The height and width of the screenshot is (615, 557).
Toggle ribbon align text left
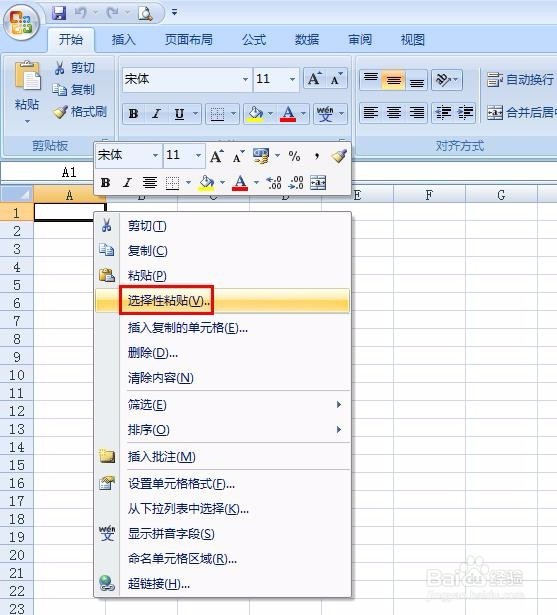(371, 113)
